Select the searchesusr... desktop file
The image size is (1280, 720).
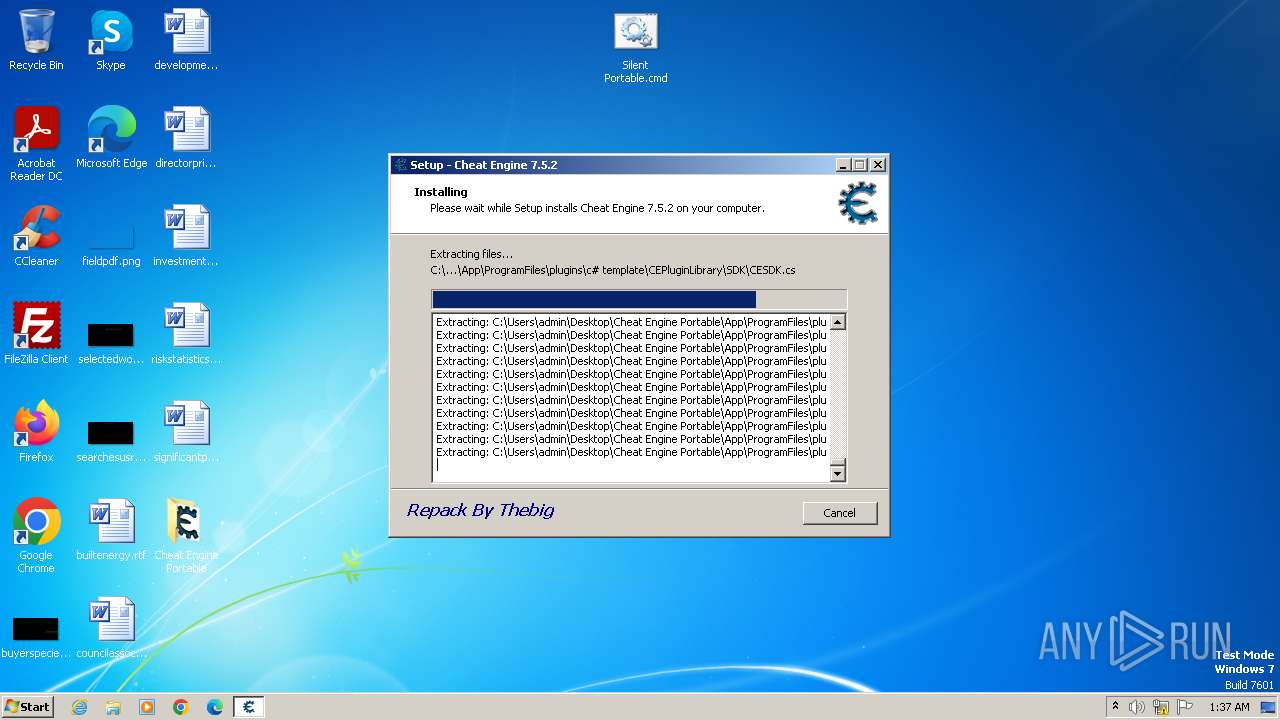pos(111,440)
